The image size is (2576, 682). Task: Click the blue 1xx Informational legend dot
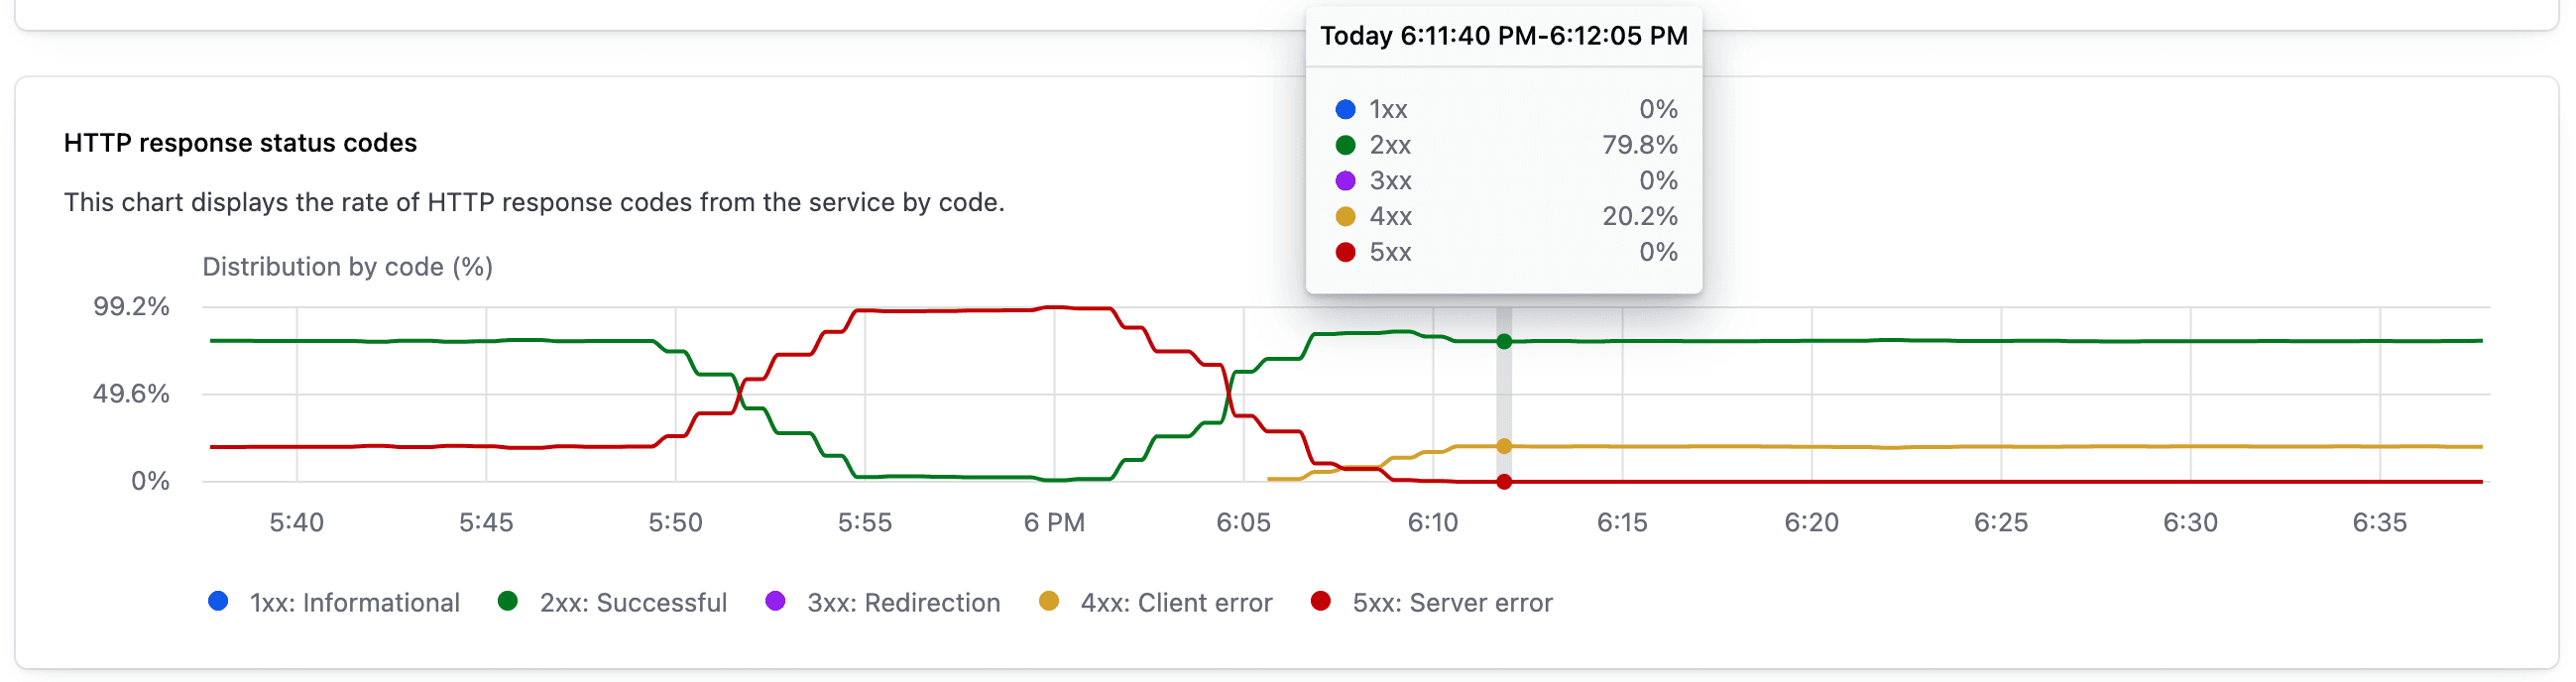[x=218, y=601]
